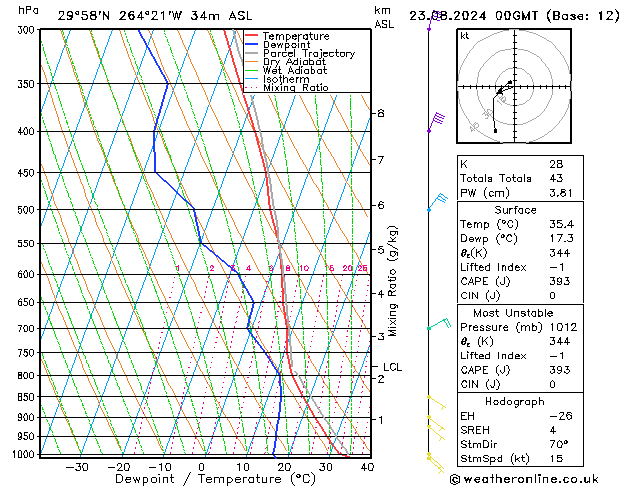Screen dimensions: 629x486
Task: Click the date heading 23.08.2024 00GMT
Action: 474,16
